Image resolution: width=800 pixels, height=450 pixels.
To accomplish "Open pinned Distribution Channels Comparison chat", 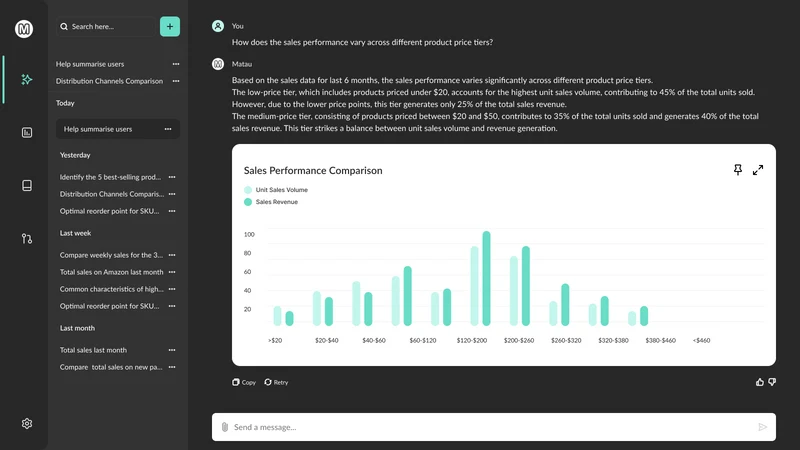I will pyautogui.click(x=109, y=81).
